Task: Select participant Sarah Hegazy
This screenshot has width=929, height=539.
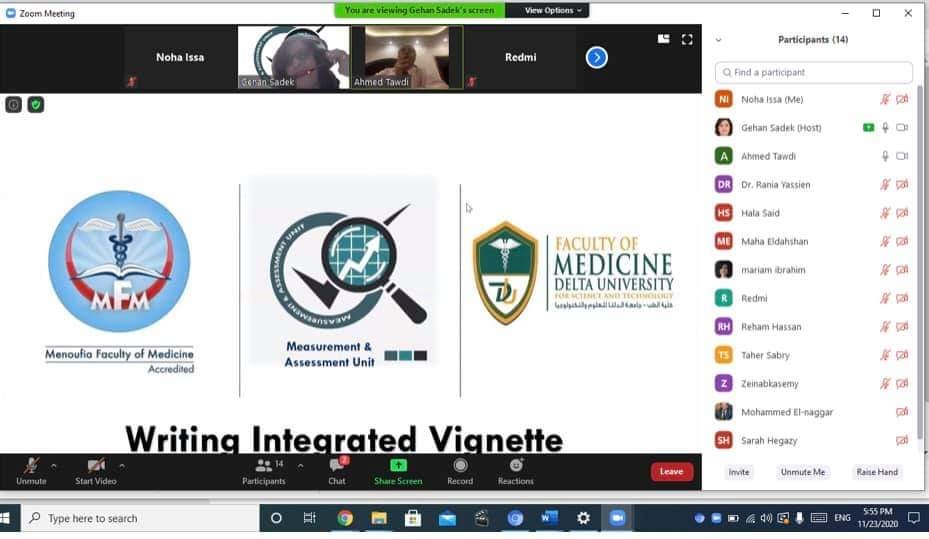Action: tap(813, 441)
